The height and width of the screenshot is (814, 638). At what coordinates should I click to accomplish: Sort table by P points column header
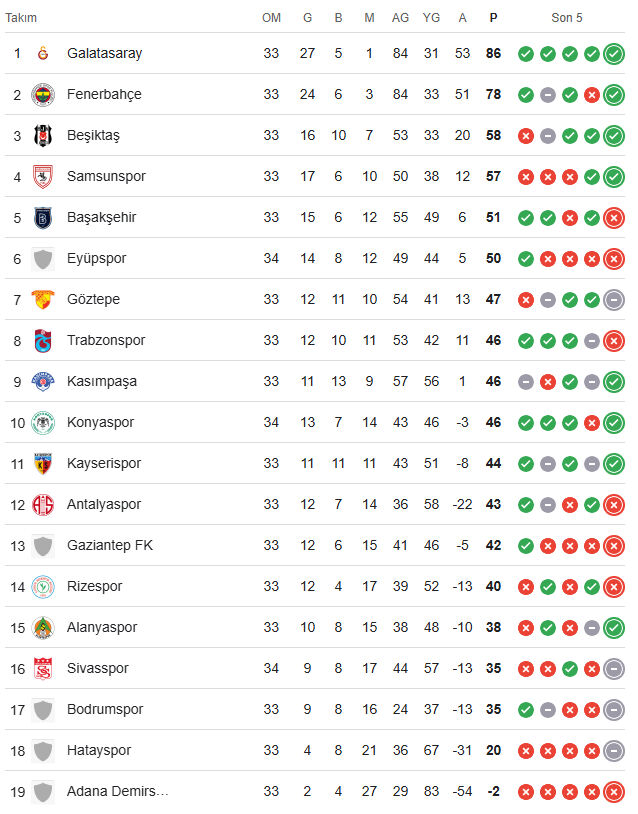(493, 18)
